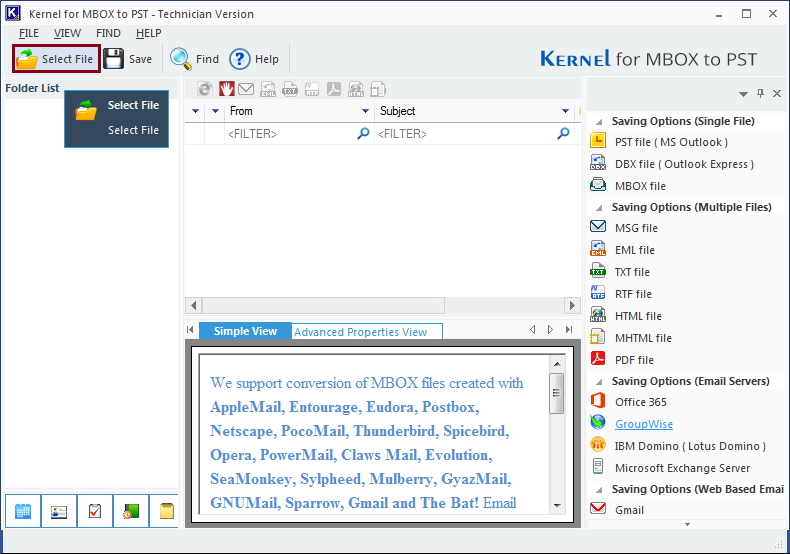Image resolution: width=790 pixels, height=554 pixels.
Task: Click the From filter magnifier icon
Action: [363, 133]
